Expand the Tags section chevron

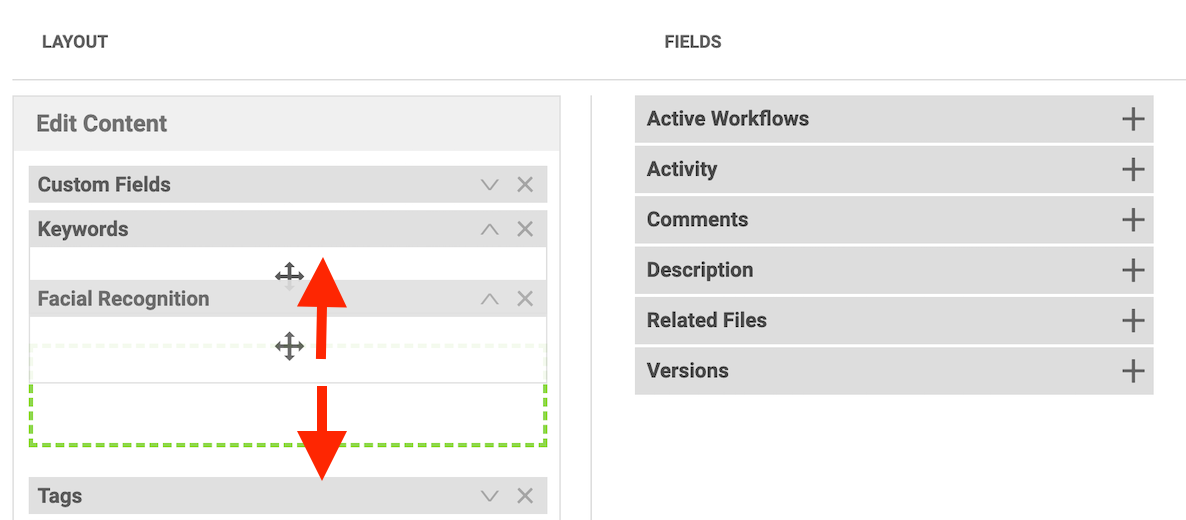(490, 497)
